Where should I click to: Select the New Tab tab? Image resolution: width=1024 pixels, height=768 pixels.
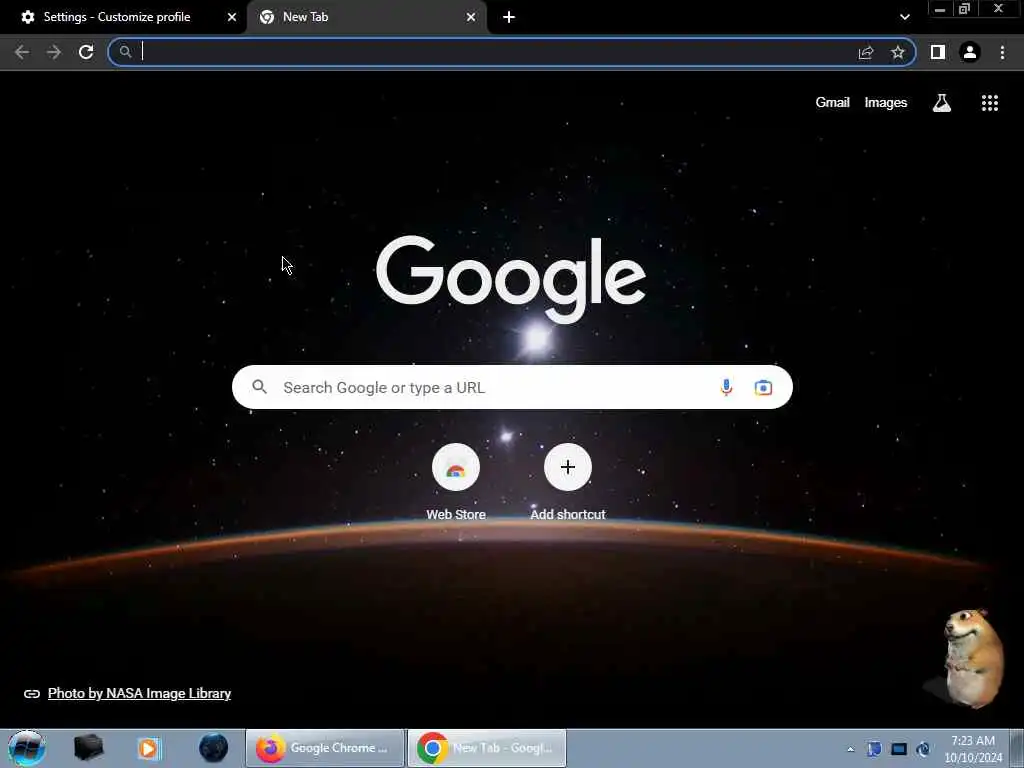pyautogui.click(x=366, y=17)
